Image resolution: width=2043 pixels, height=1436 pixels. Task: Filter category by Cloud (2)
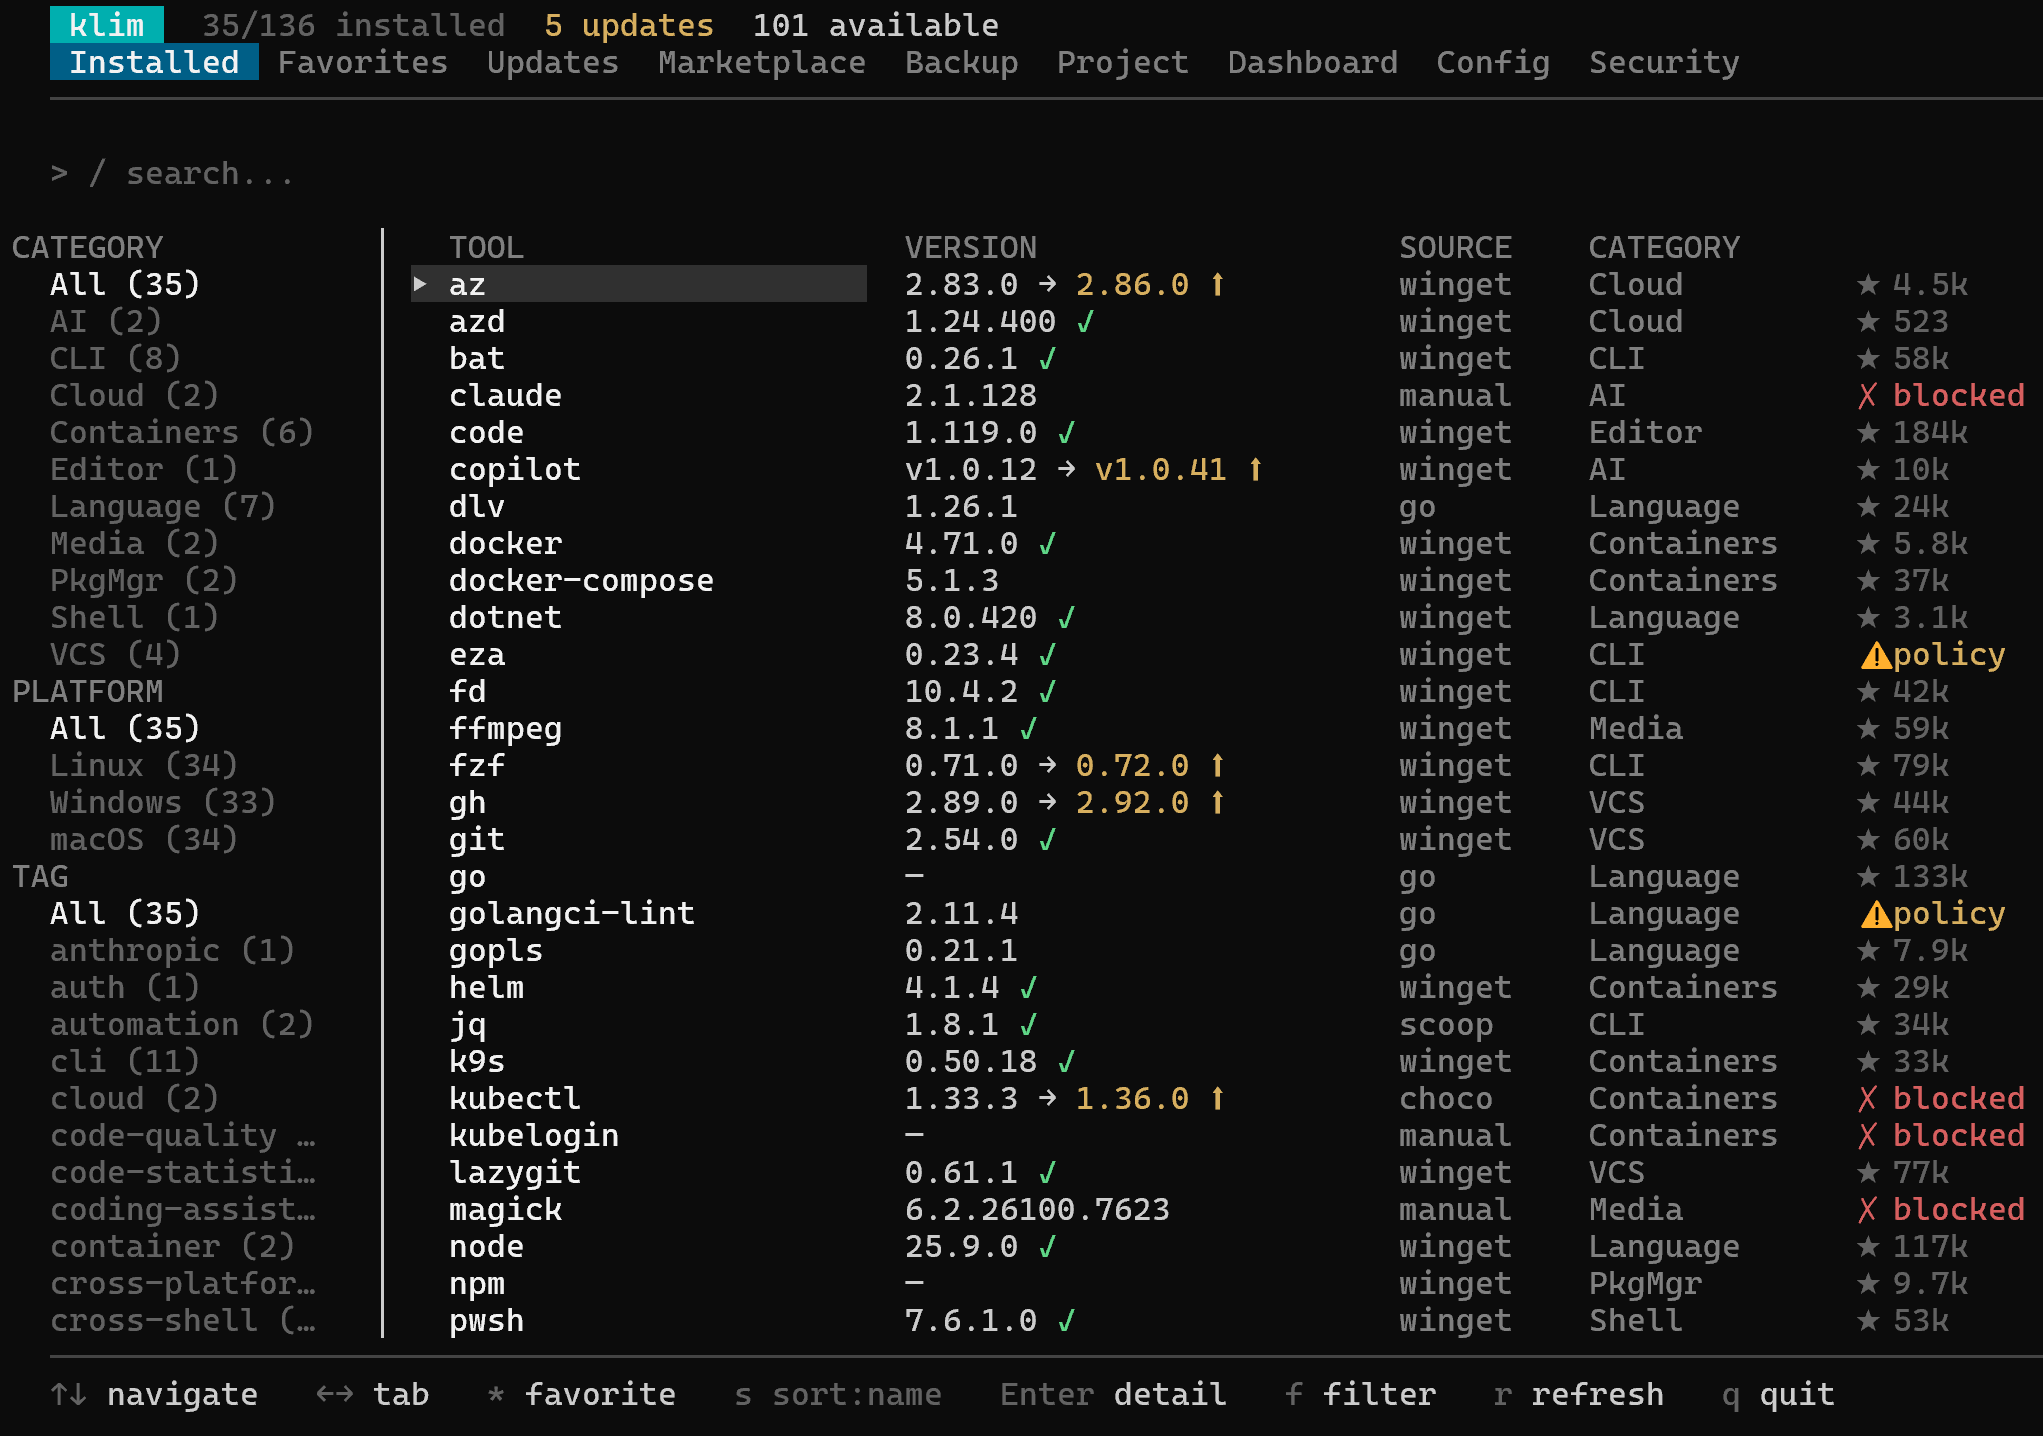click(x=134, y=396)
